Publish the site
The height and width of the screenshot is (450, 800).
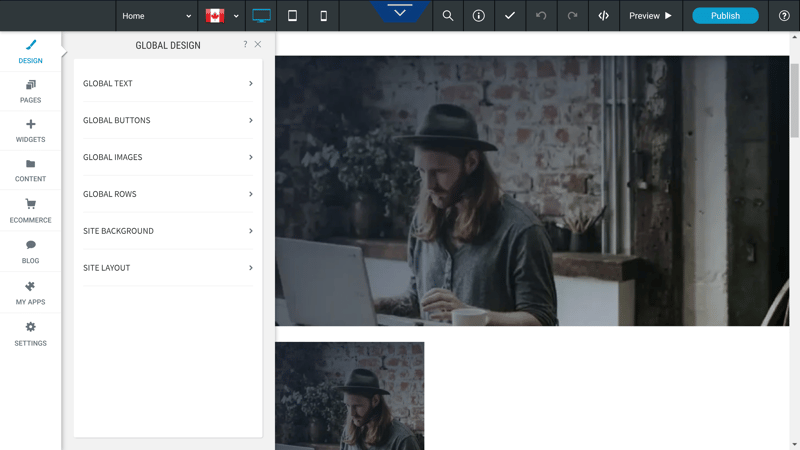[x=725, y=16]
